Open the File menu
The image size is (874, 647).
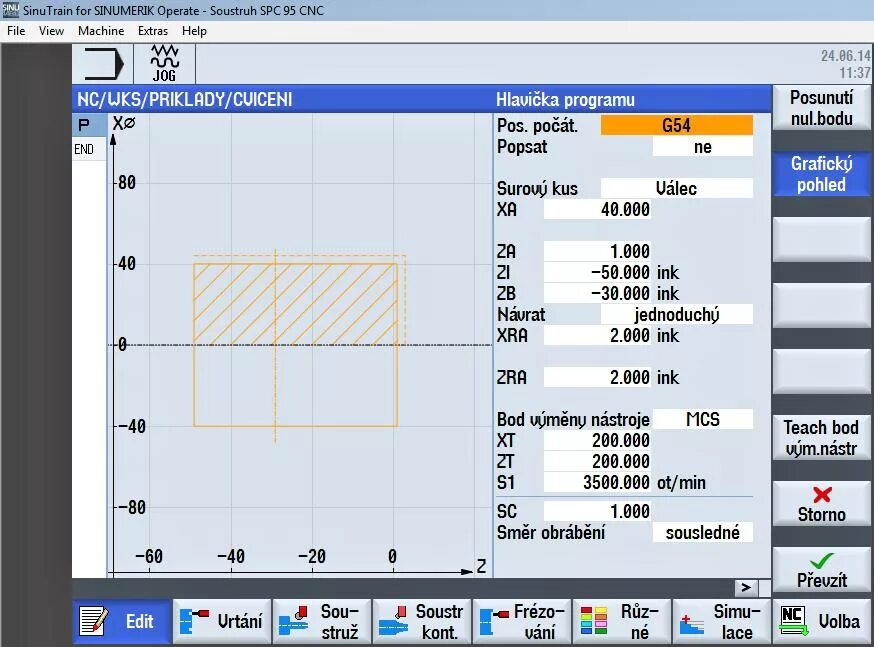(x=16, y=31)
